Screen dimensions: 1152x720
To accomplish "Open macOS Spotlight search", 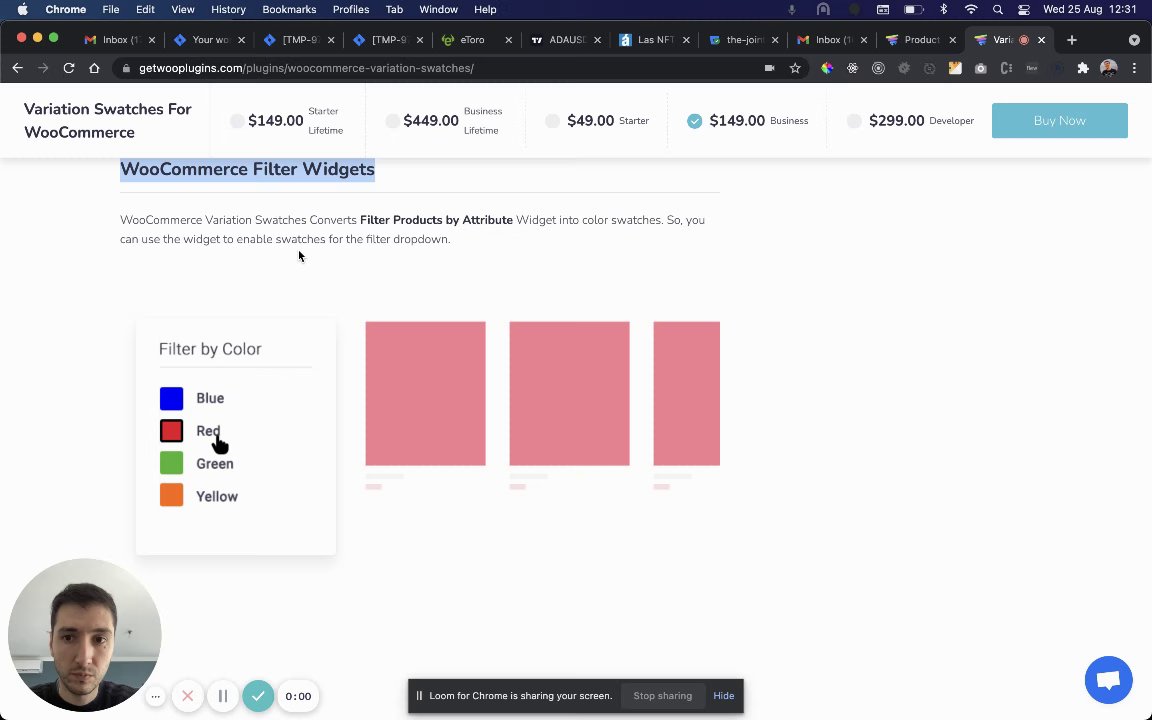I will [997, 10].
